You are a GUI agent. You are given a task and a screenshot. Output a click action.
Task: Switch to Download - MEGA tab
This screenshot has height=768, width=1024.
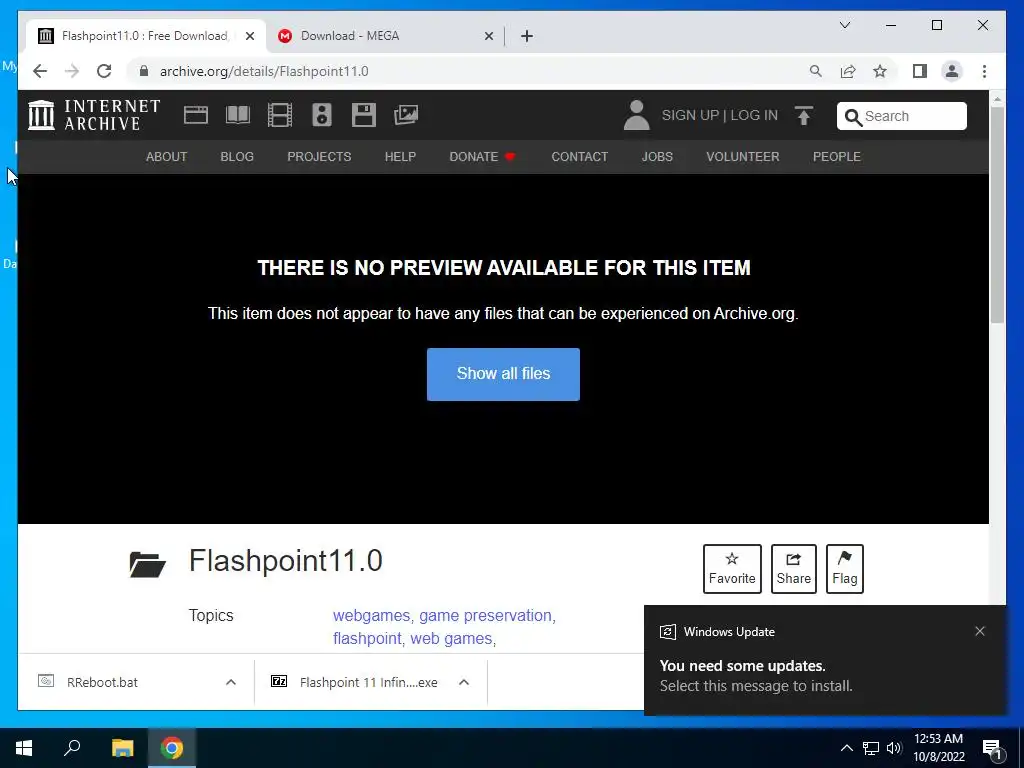pyautogui.click(x=385, y=36)
